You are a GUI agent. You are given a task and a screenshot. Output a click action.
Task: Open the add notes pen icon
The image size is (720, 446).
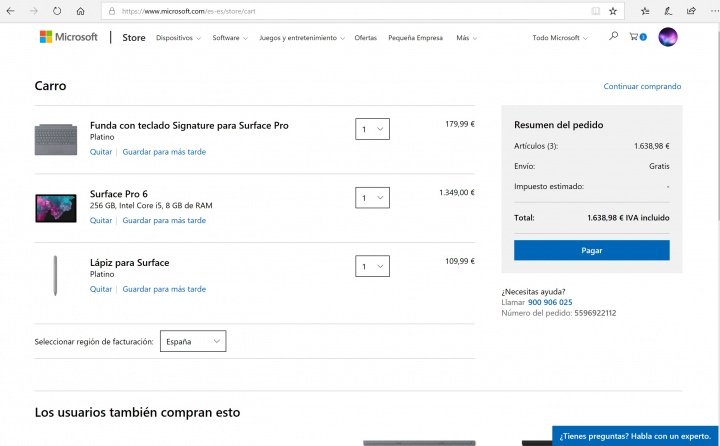[666, 11]
